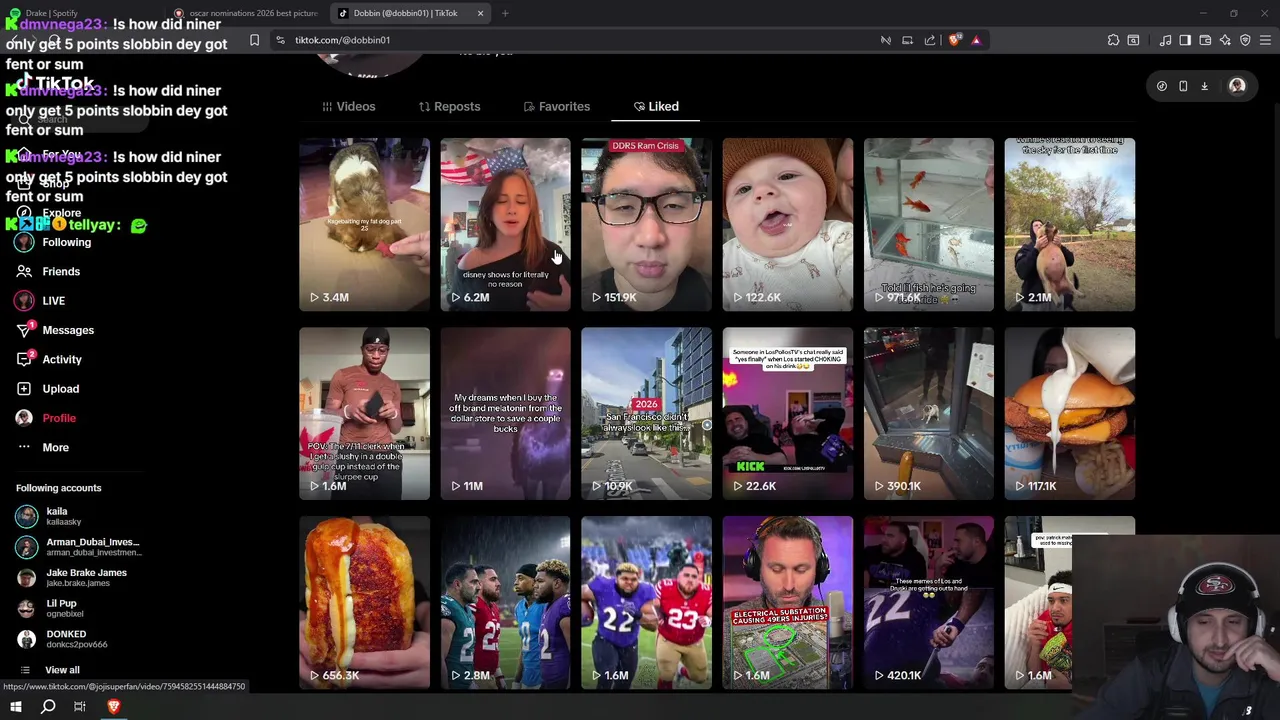This screenshot has width=1280, height=720.
Task: Close the Dobbin TikTok browser tab
Action: tap(480, 13)
